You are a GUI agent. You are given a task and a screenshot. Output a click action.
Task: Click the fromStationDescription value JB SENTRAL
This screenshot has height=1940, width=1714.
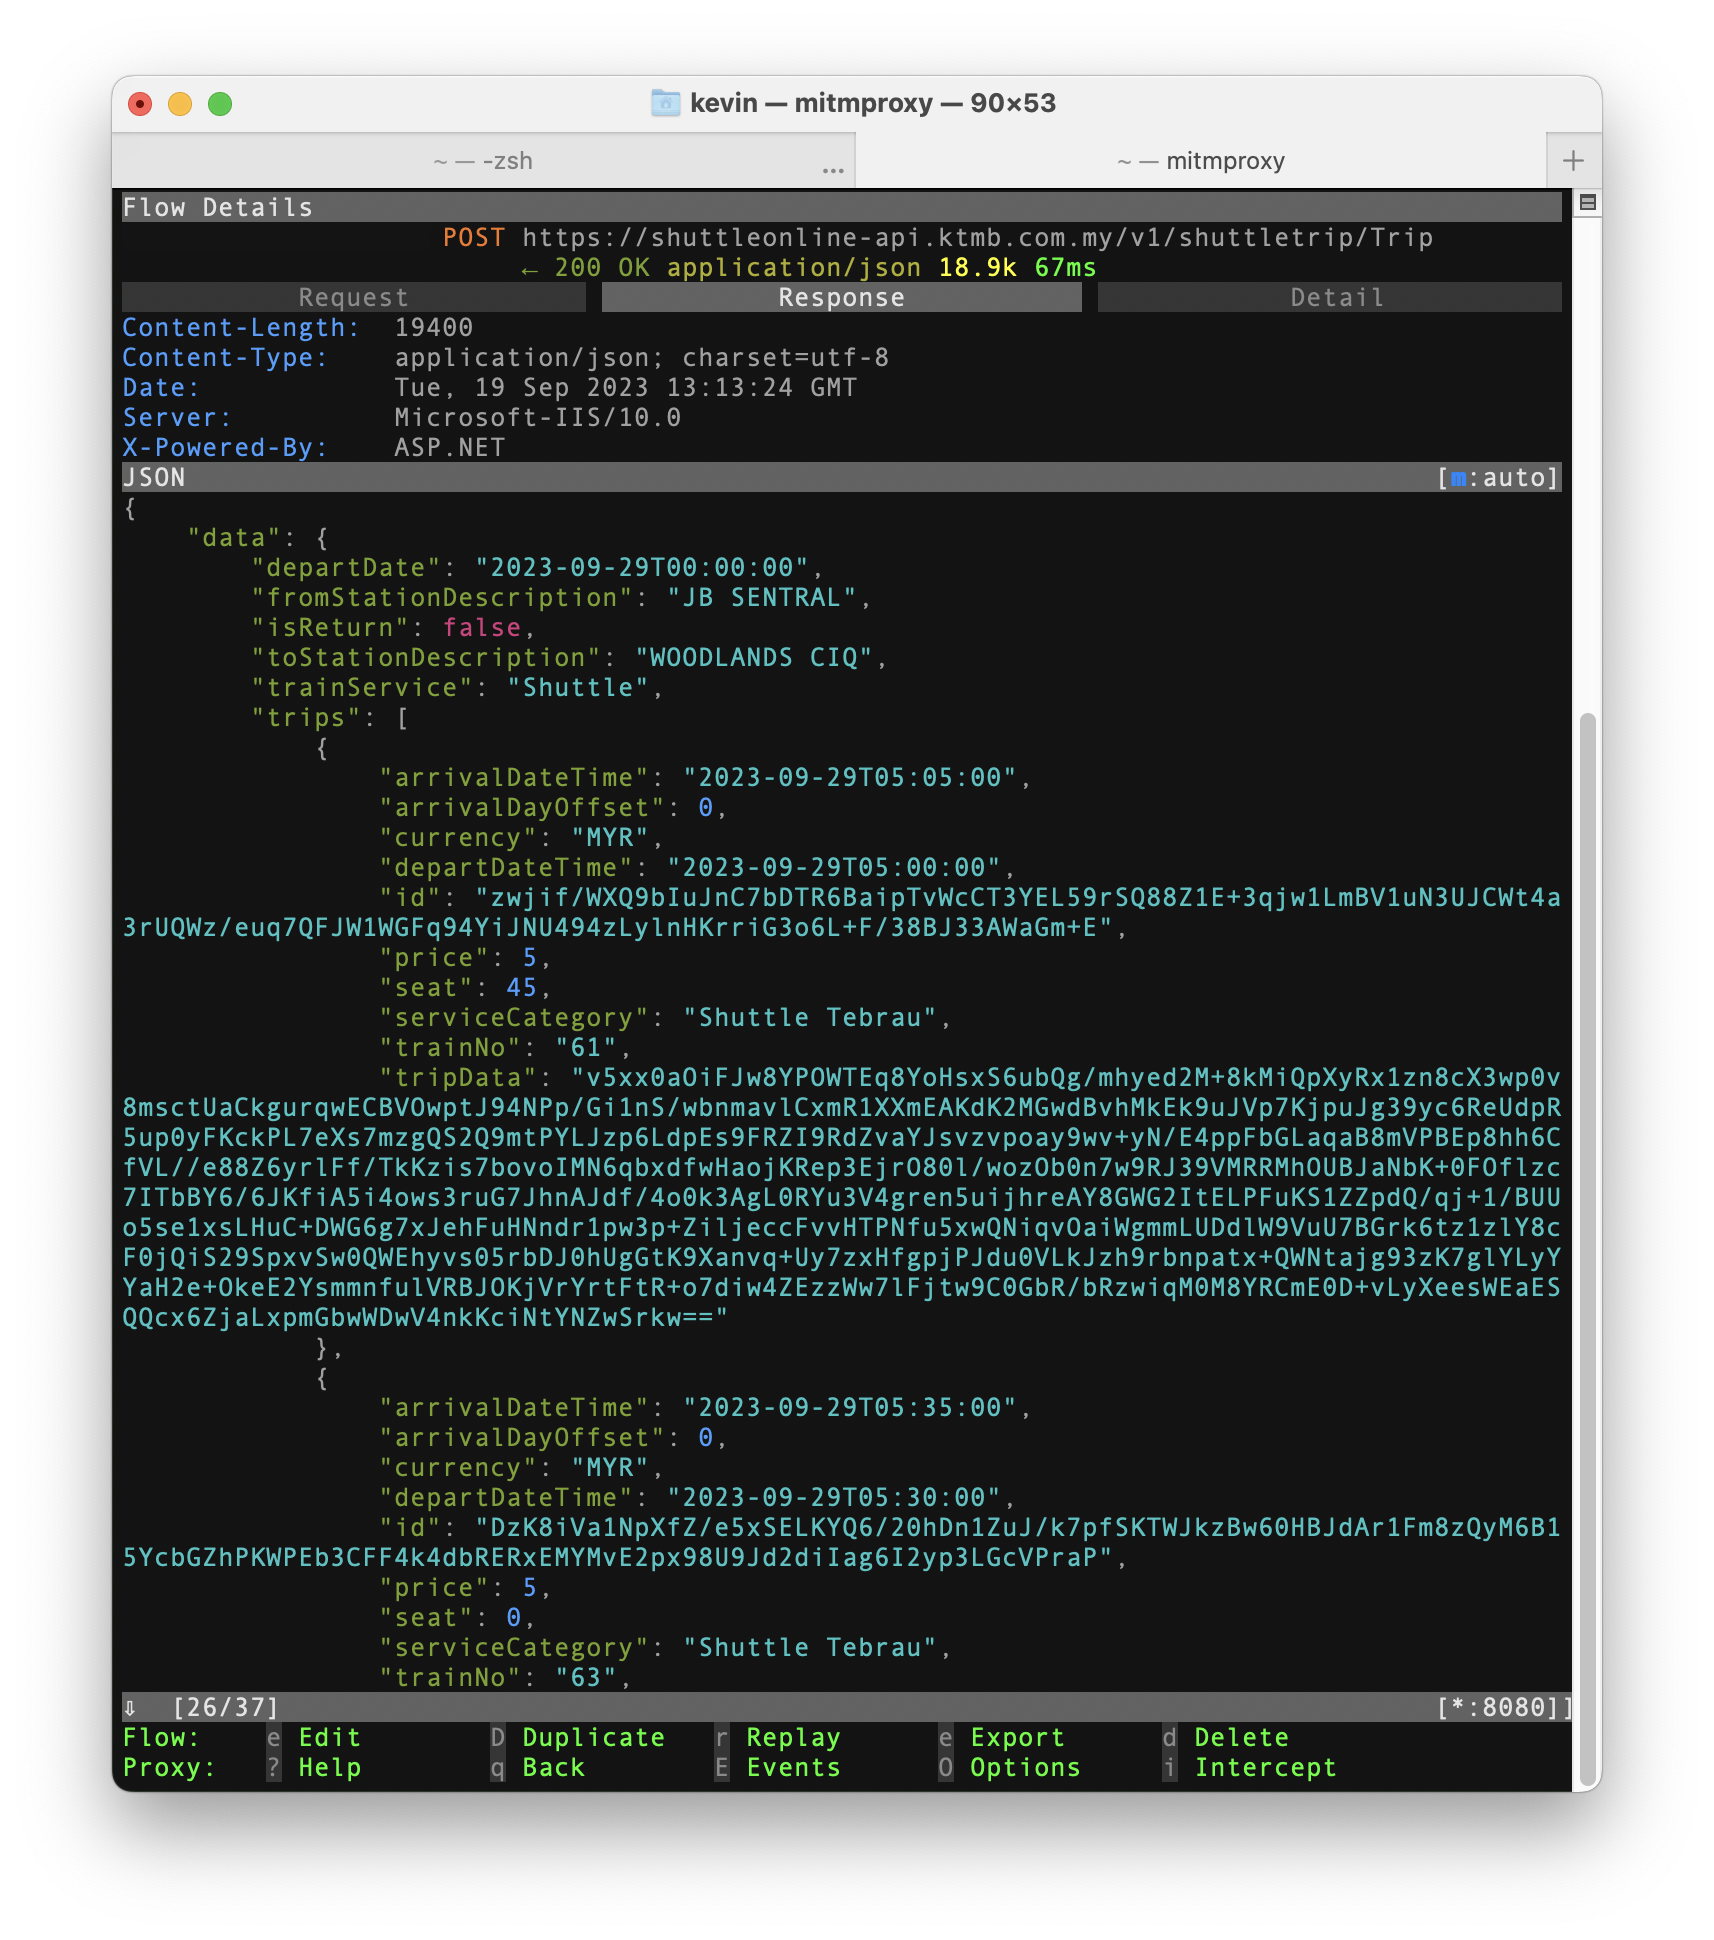click(761, 597)
